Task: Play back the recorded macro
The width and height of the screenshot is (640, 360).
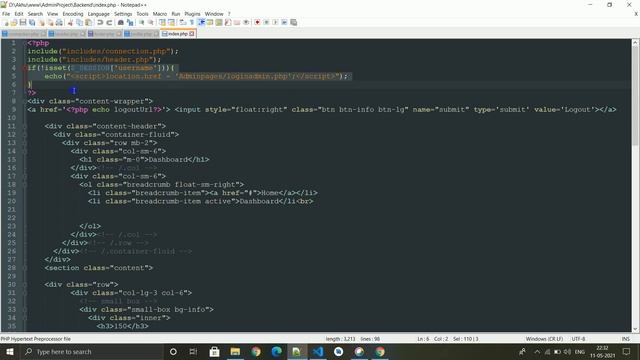Action: [x=275, y=22]
